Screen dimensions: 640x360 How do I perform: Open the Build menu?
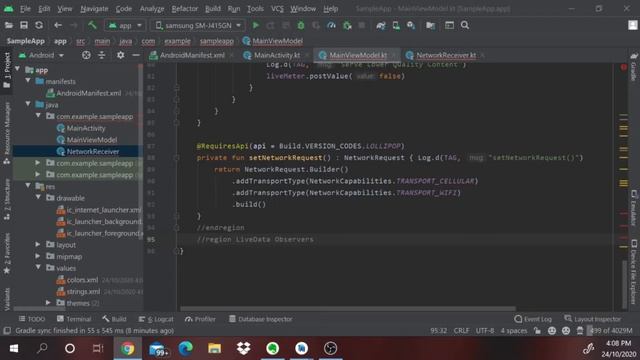click(213, 9)
